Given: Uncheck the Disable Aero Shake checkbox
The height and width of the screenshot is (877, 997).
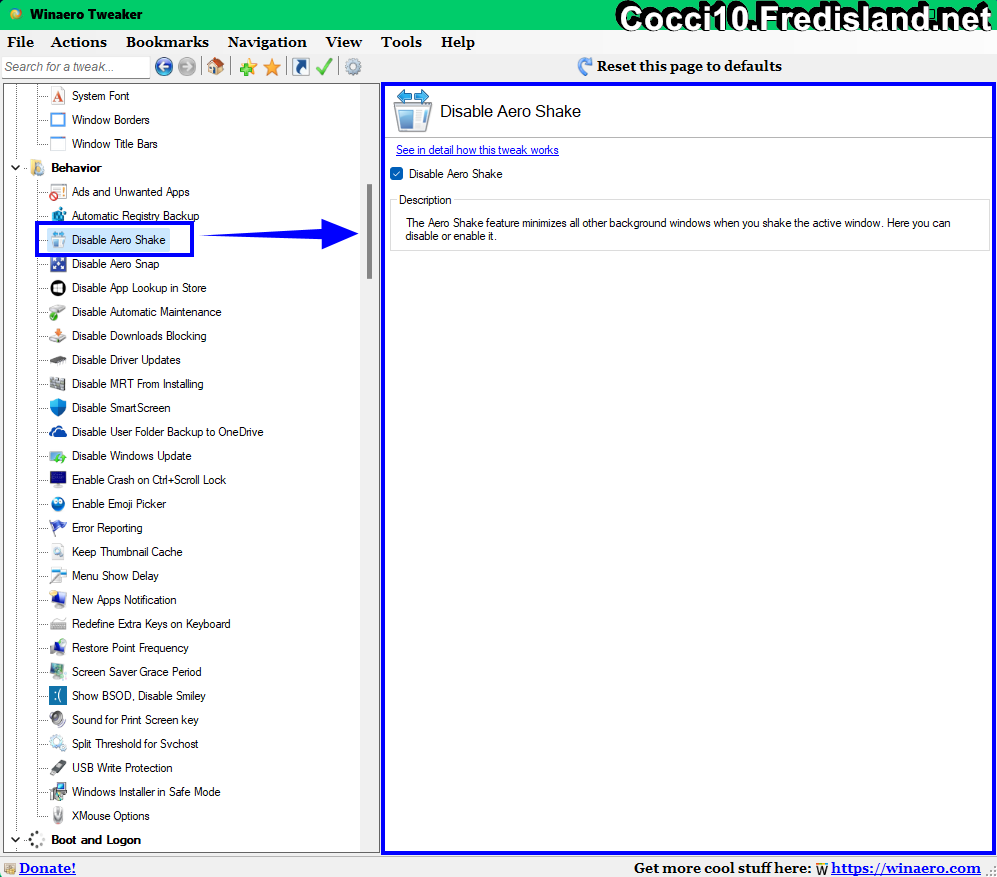Looking at the screenshot, I should (x=397, y=174).
